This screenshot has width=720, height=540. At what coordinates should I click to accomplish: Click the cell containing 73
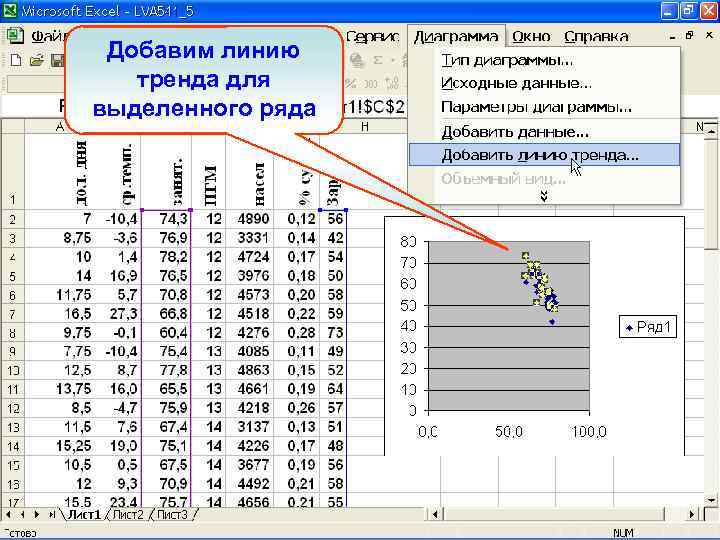(x=333, y=332)
